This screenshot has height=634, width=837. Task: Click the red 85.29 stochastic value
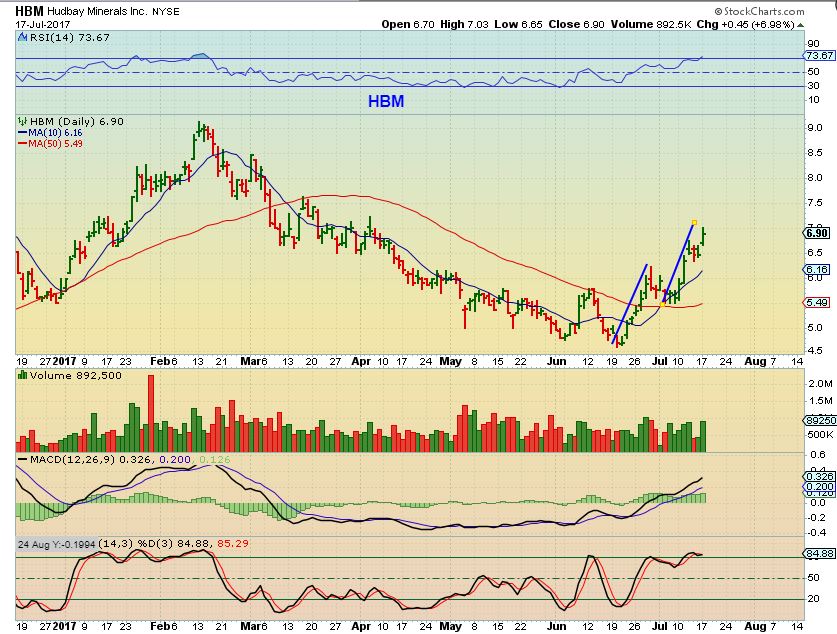[231, 544]
